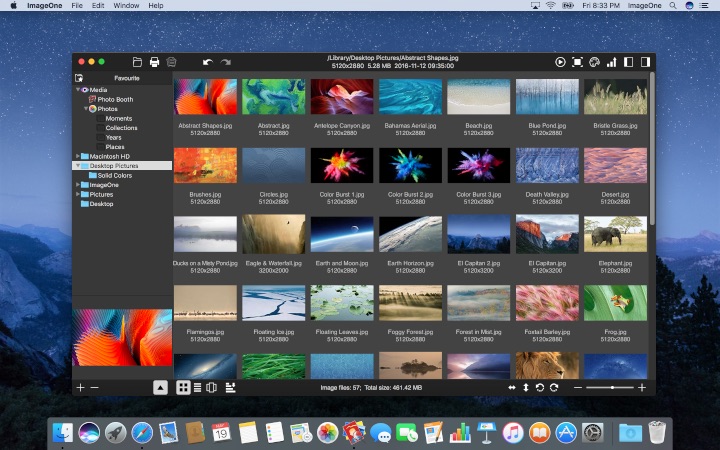Flip image horizontally icon
Viewport: 720px width, 450px height.
pos(512,388)
